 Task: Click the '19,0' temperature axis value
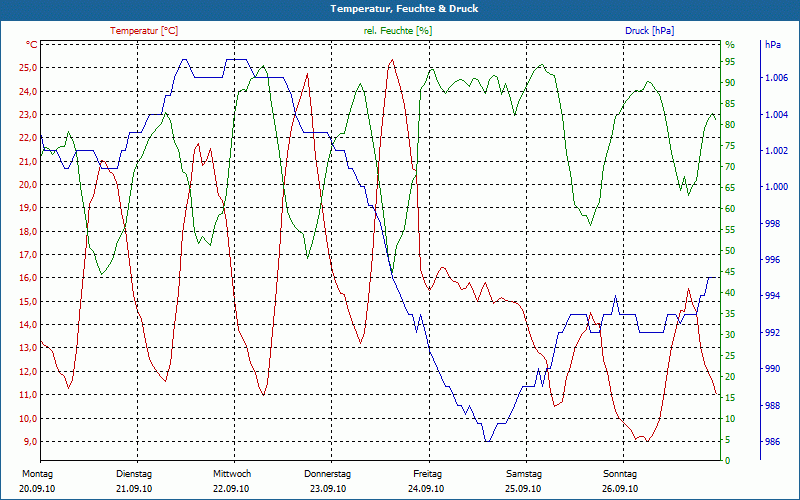click(x=29, y=208)
